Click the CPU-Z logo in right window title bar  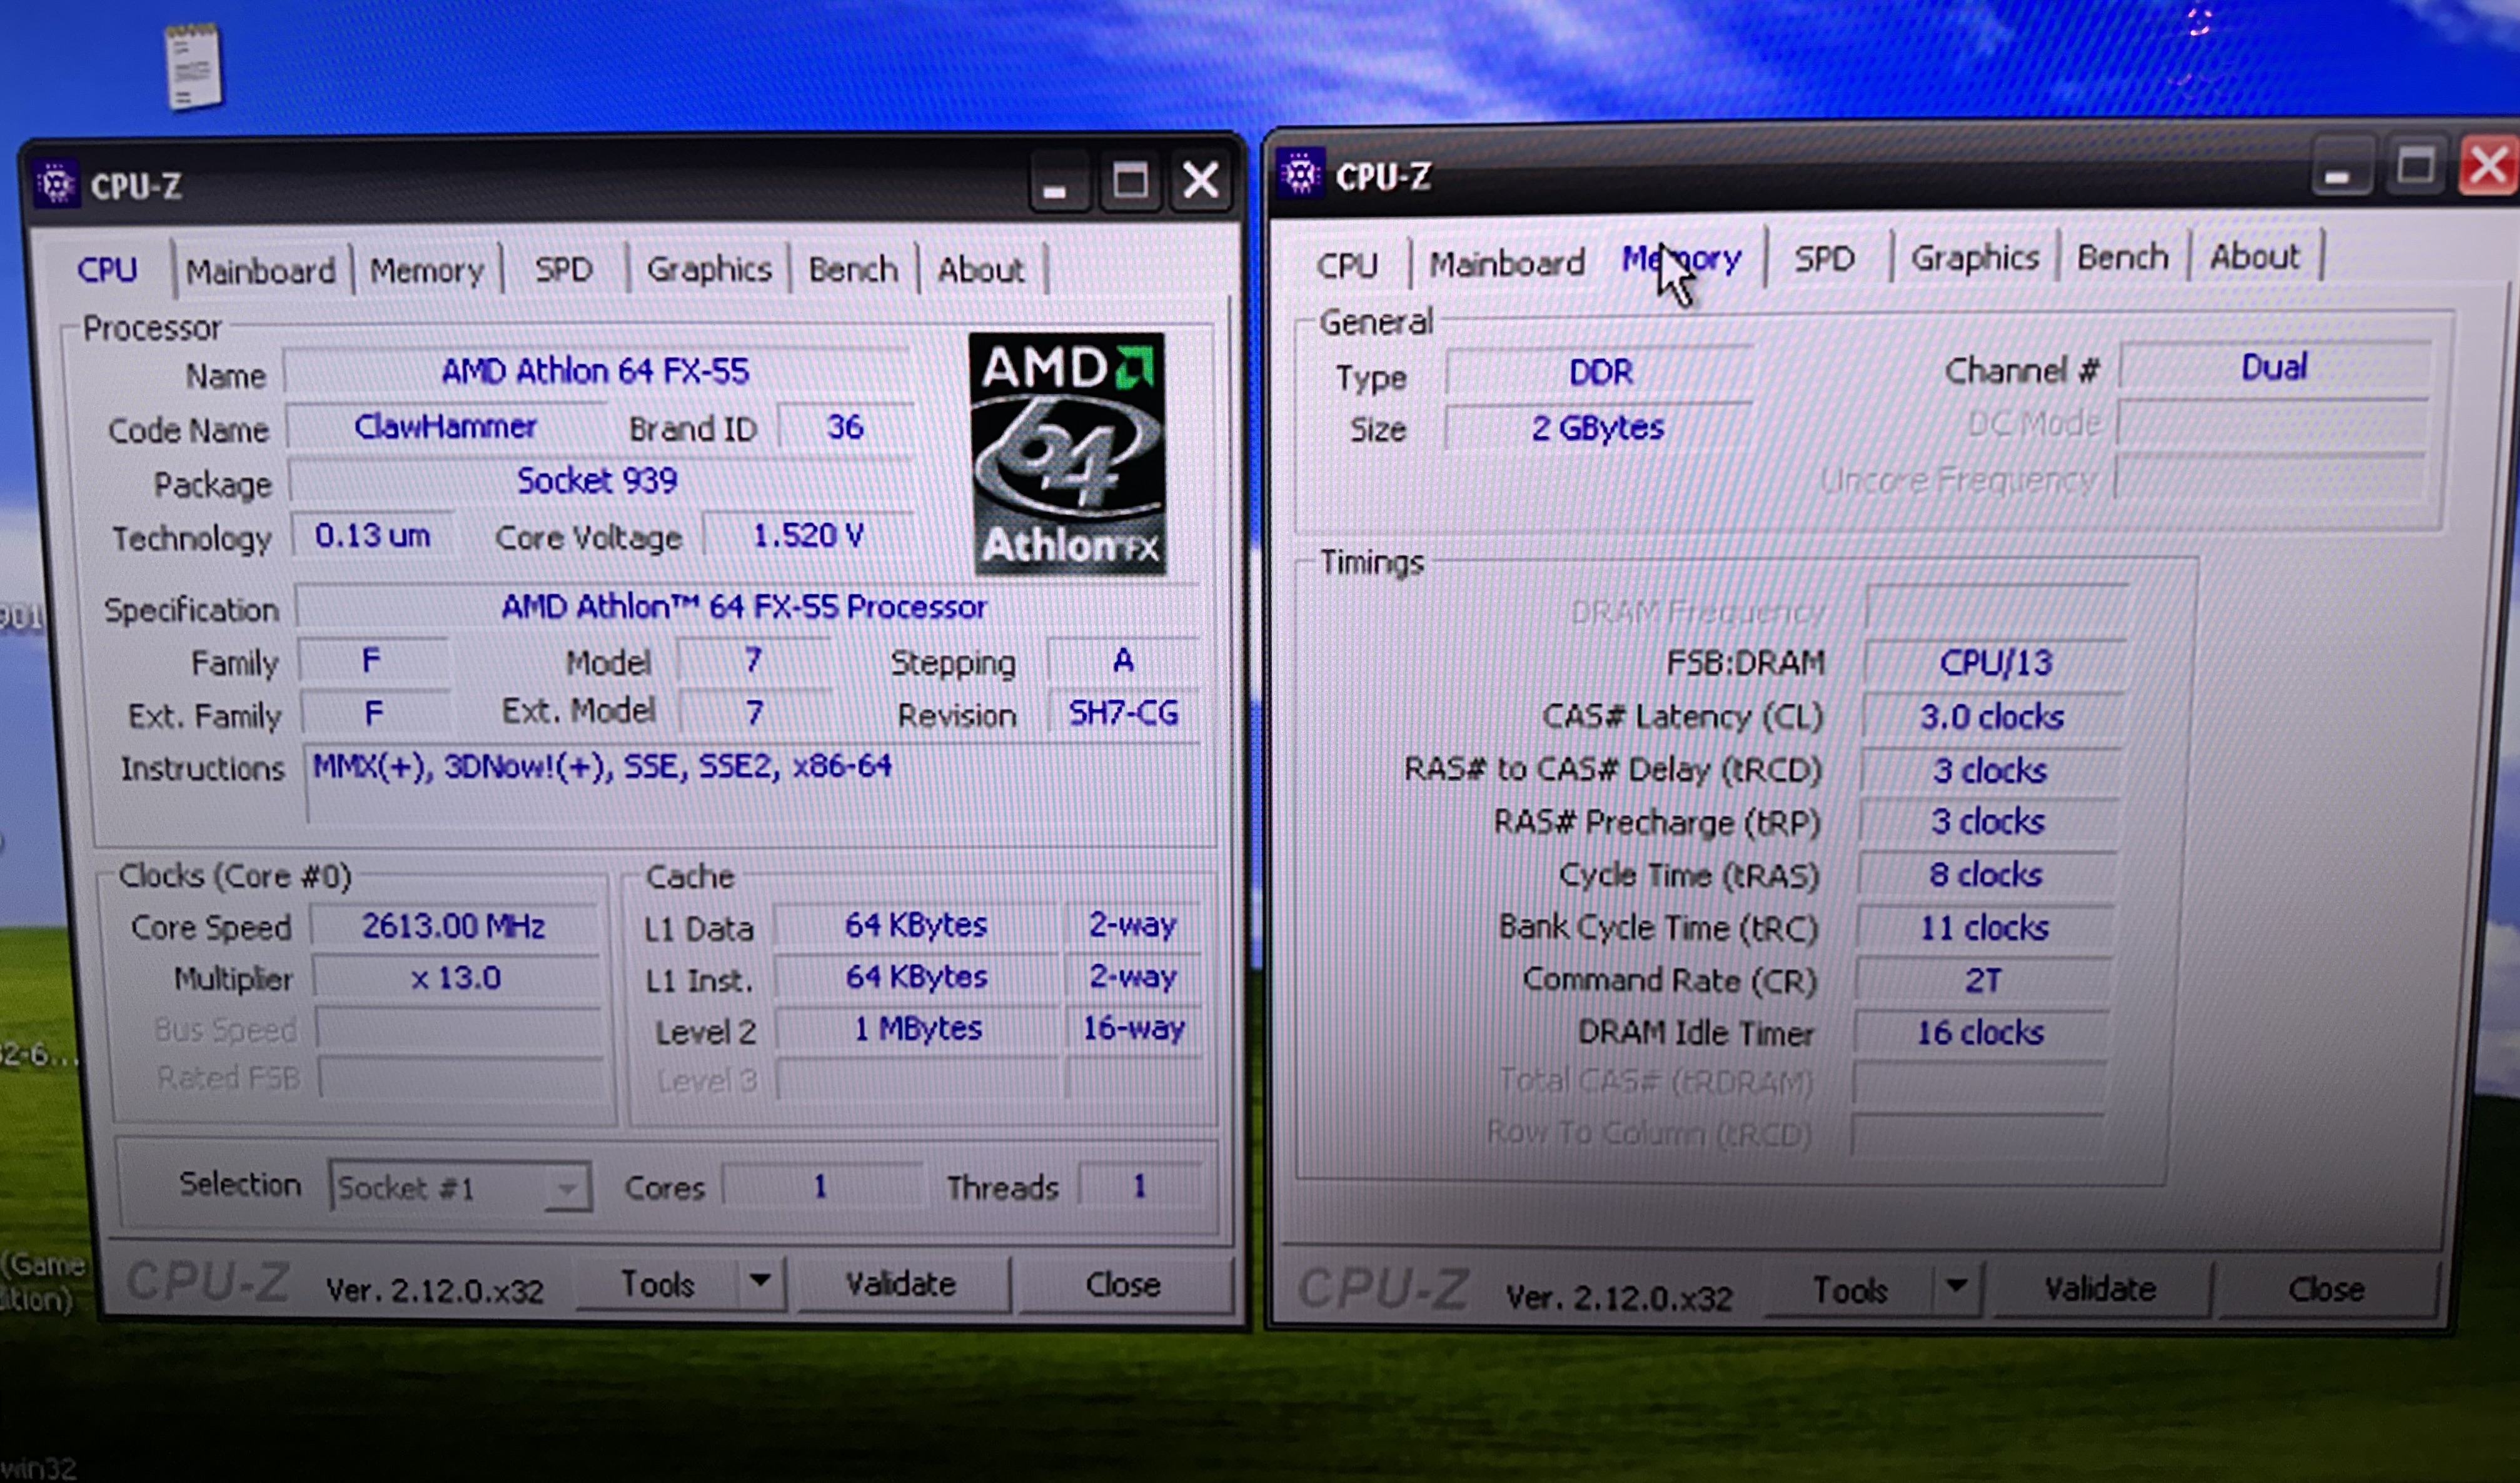[x=1301, y=176]
